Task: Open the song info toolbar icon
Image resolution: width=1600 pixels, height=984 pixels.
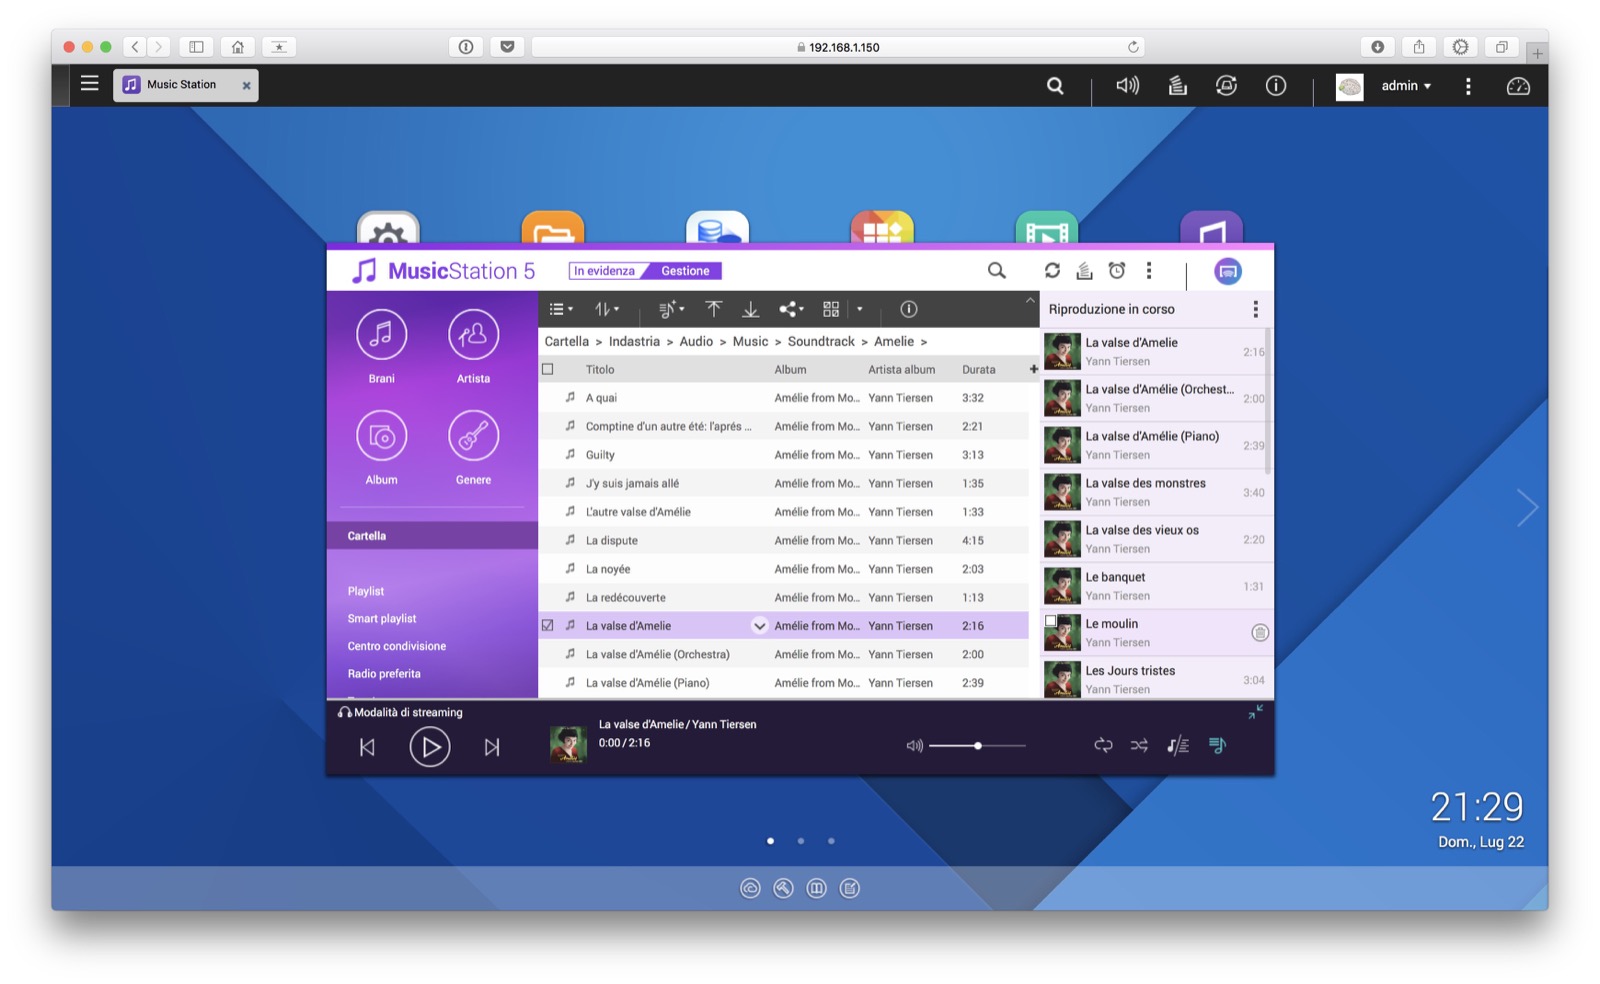Action: tap(908, 309)
